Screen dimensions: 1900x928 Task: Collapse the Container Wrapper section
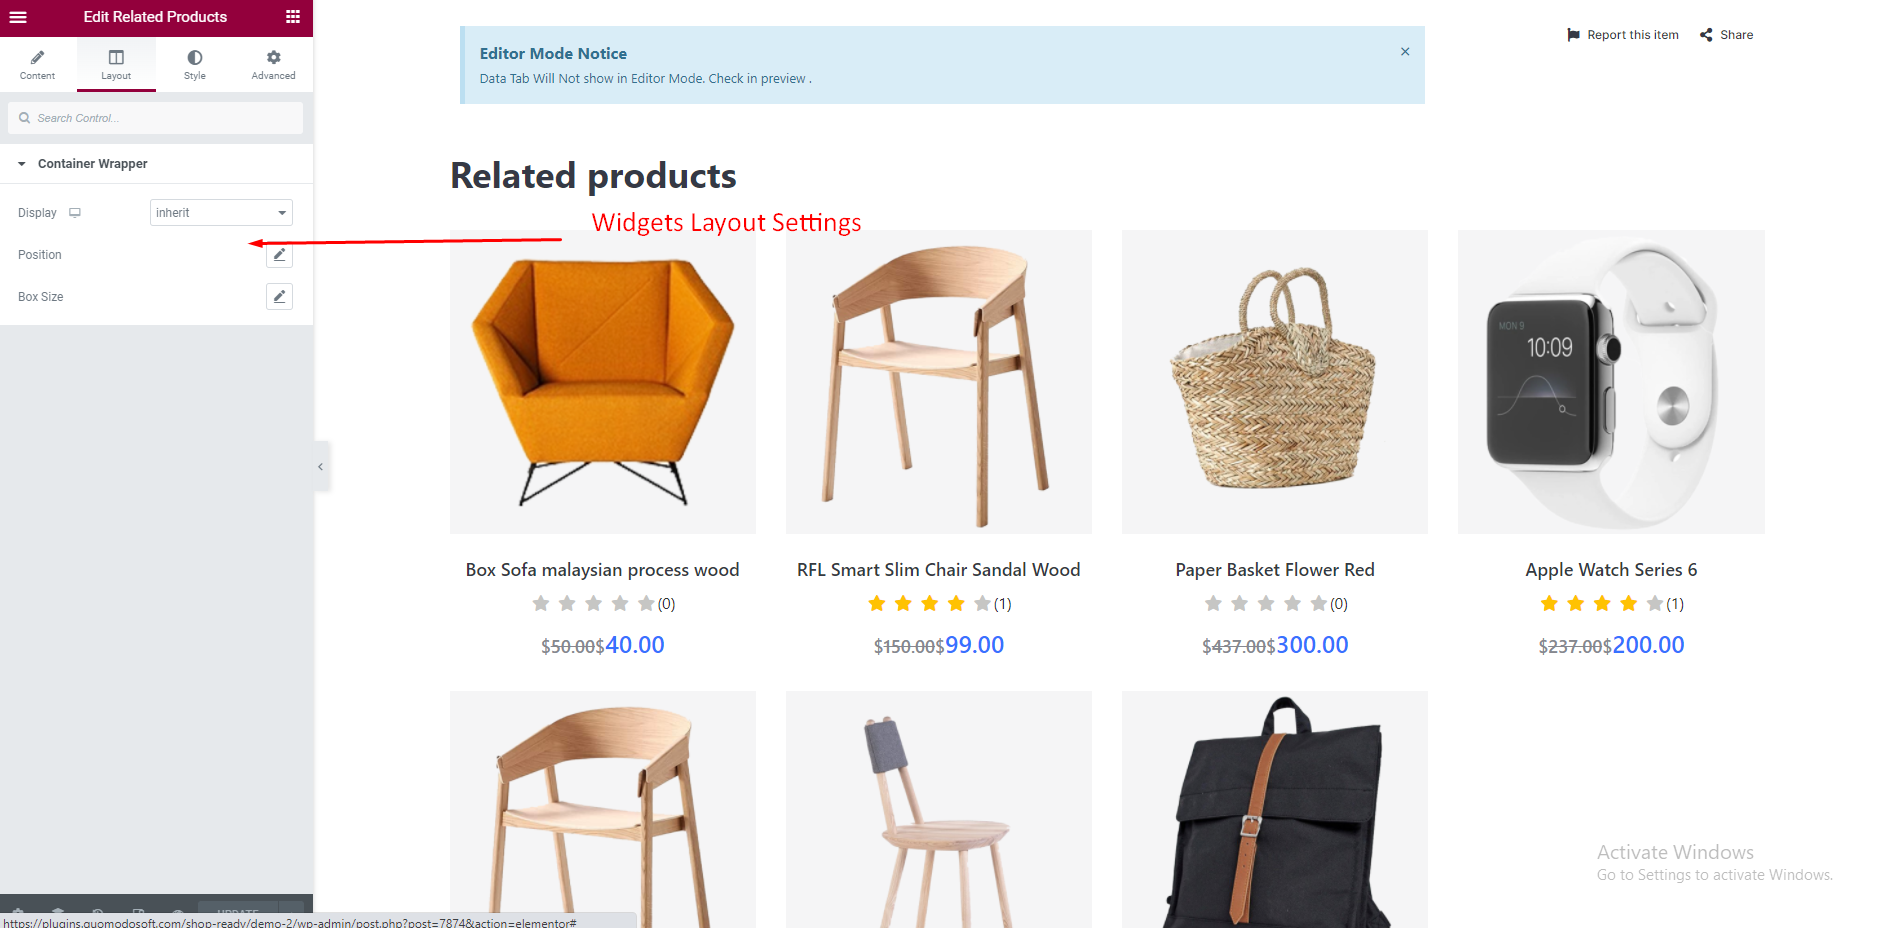pos(22,164)
